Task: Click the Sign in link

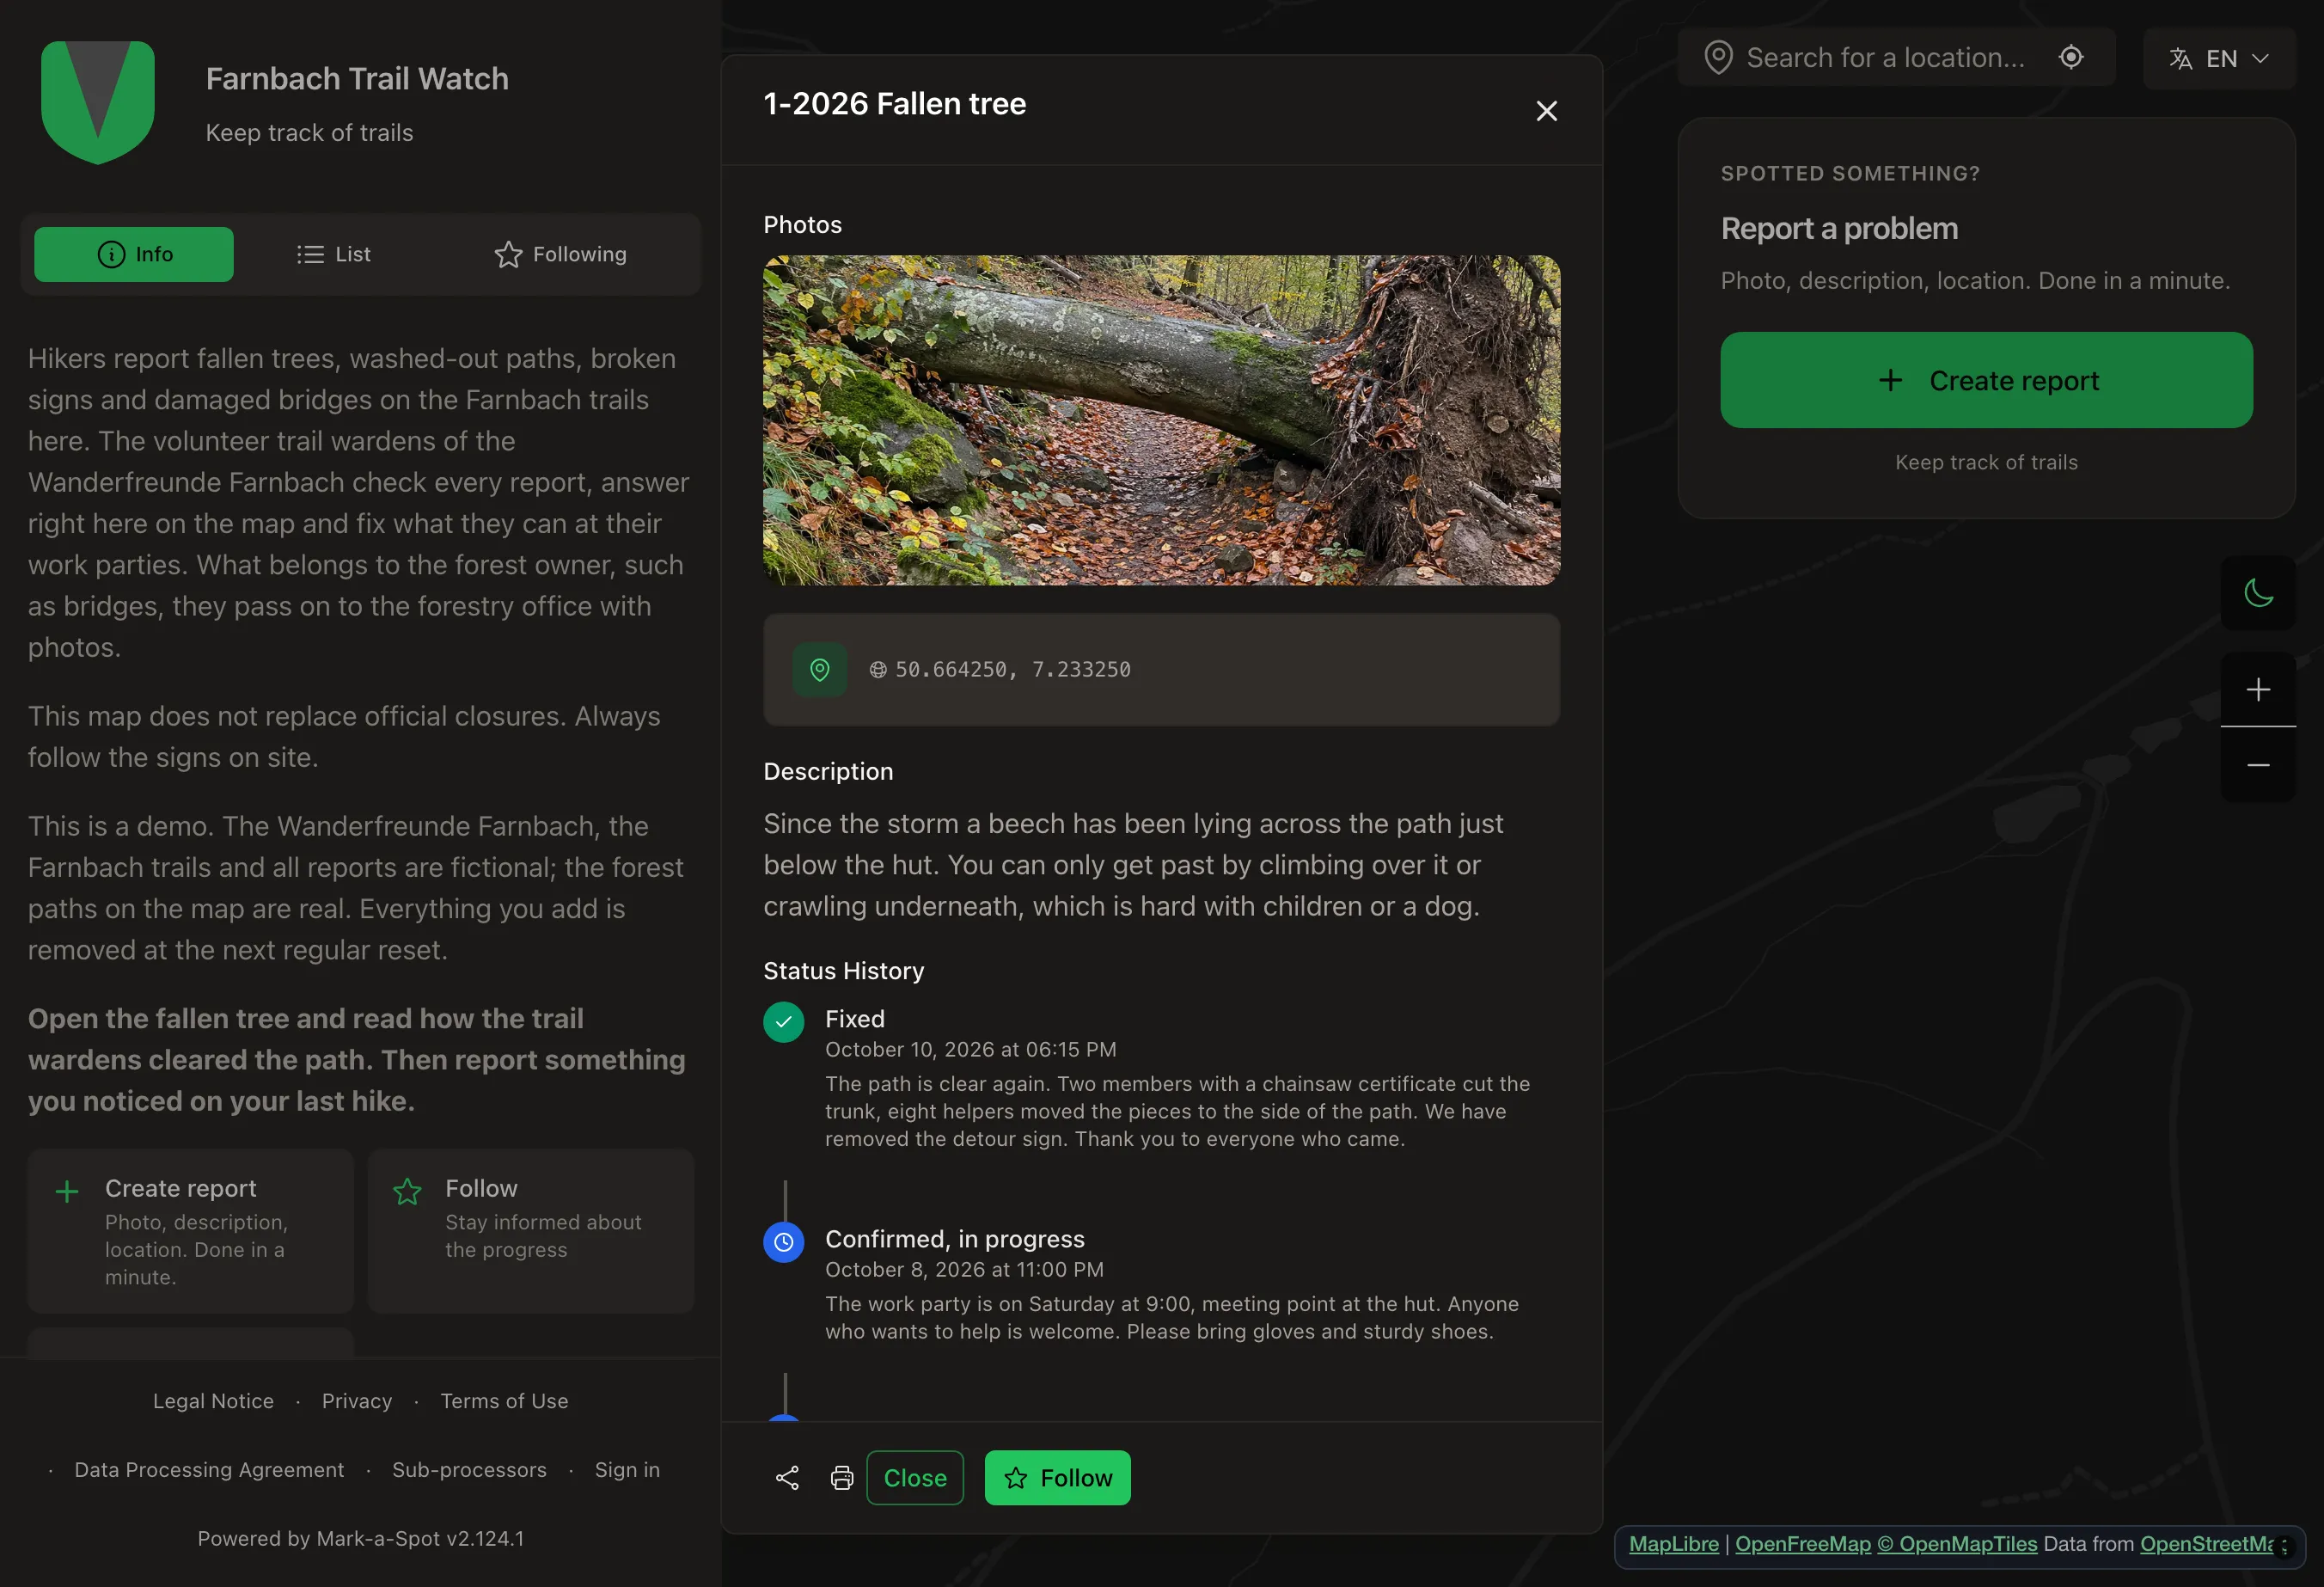Action: [627, 1470]
